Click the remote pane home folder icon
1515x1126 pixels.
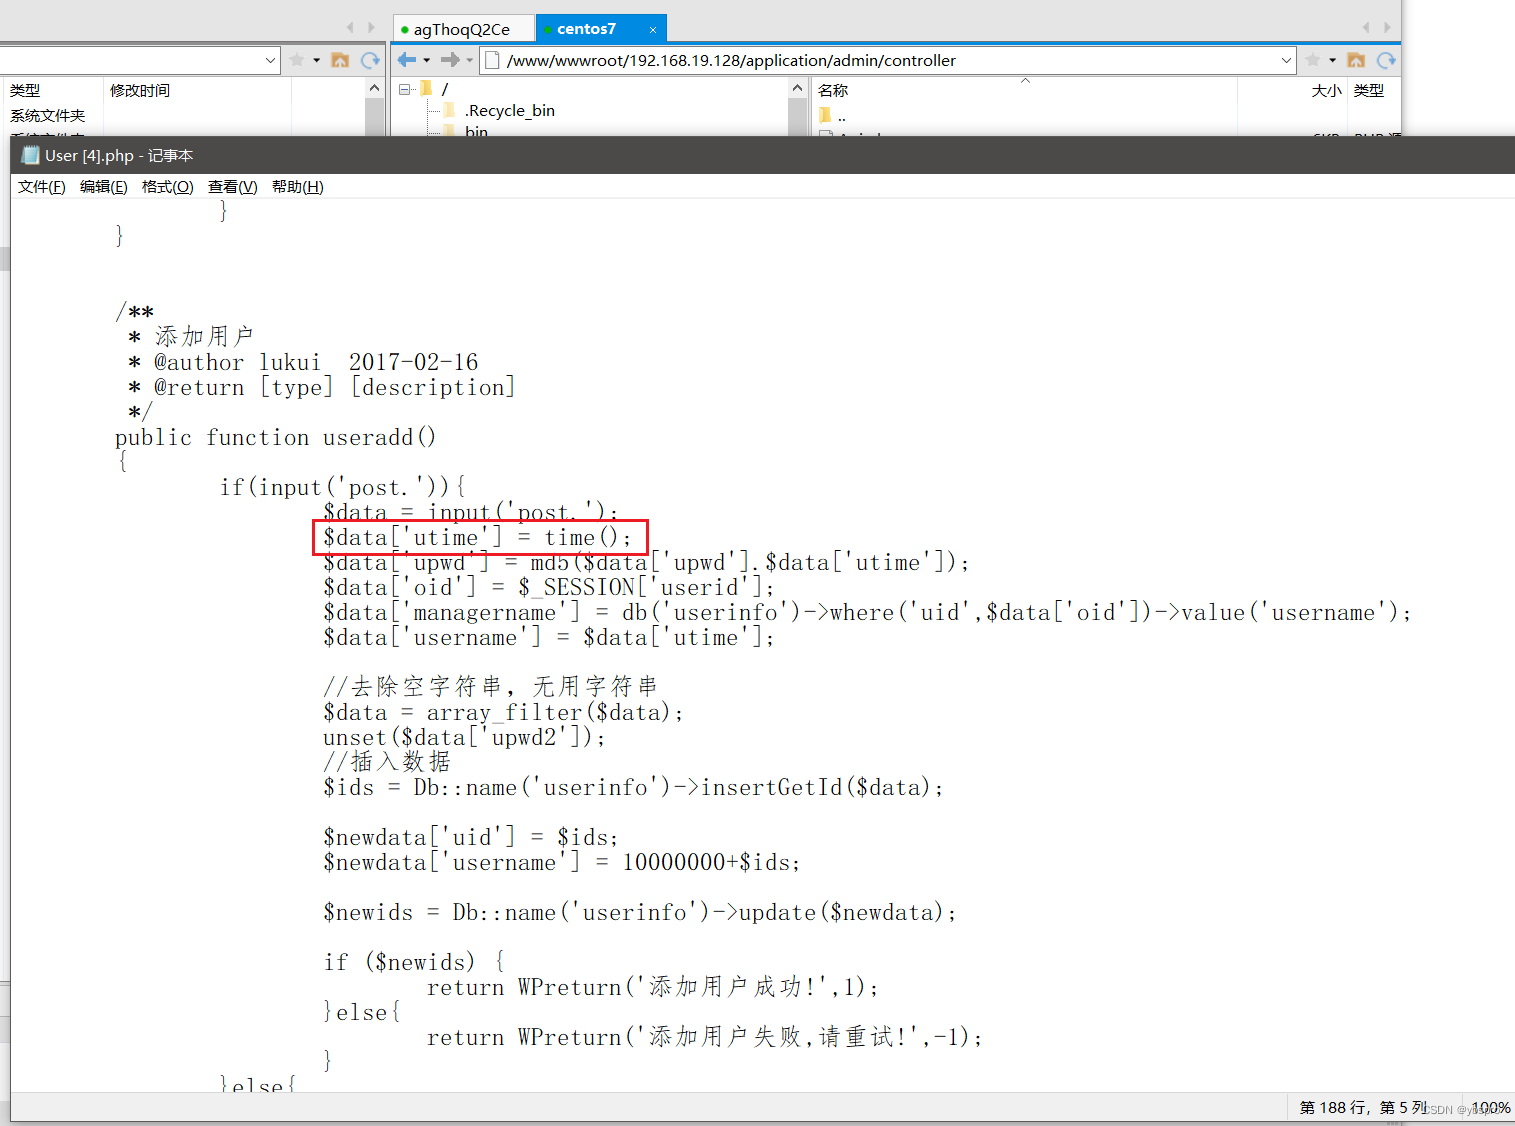click(x=1356, y=60)
